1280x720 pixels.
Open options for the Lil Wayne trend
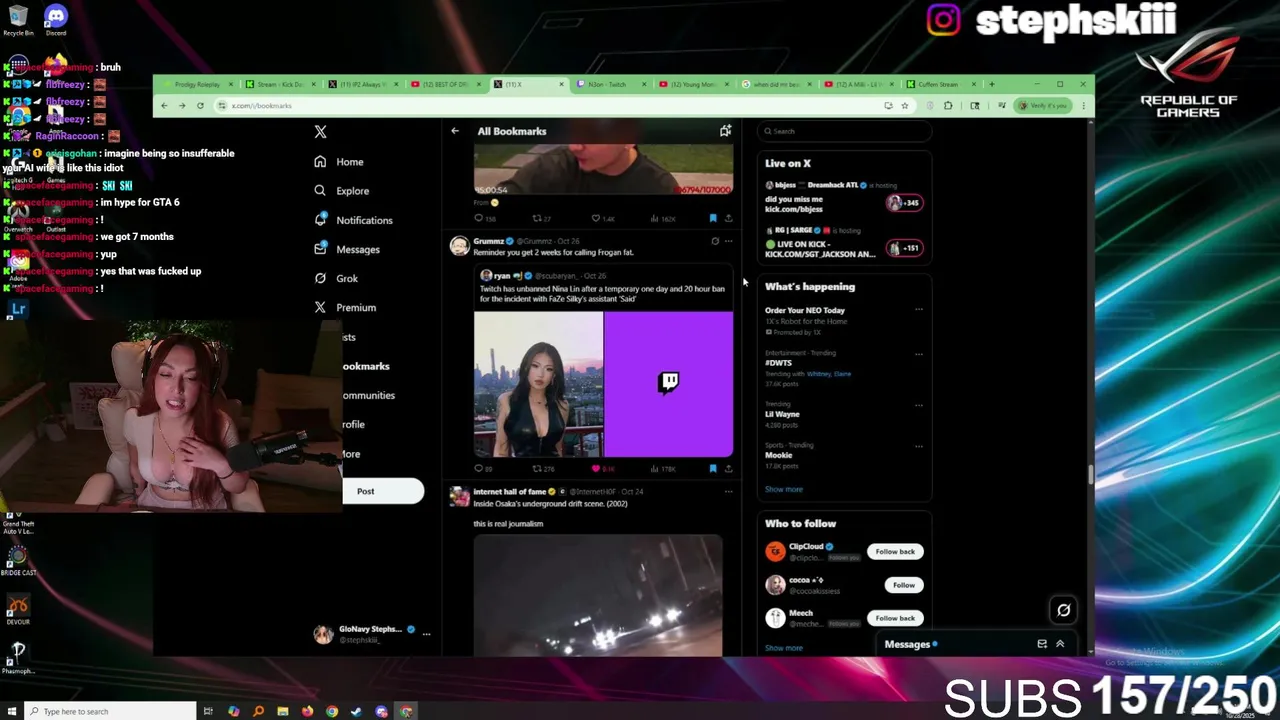click(x=919, y=405)
